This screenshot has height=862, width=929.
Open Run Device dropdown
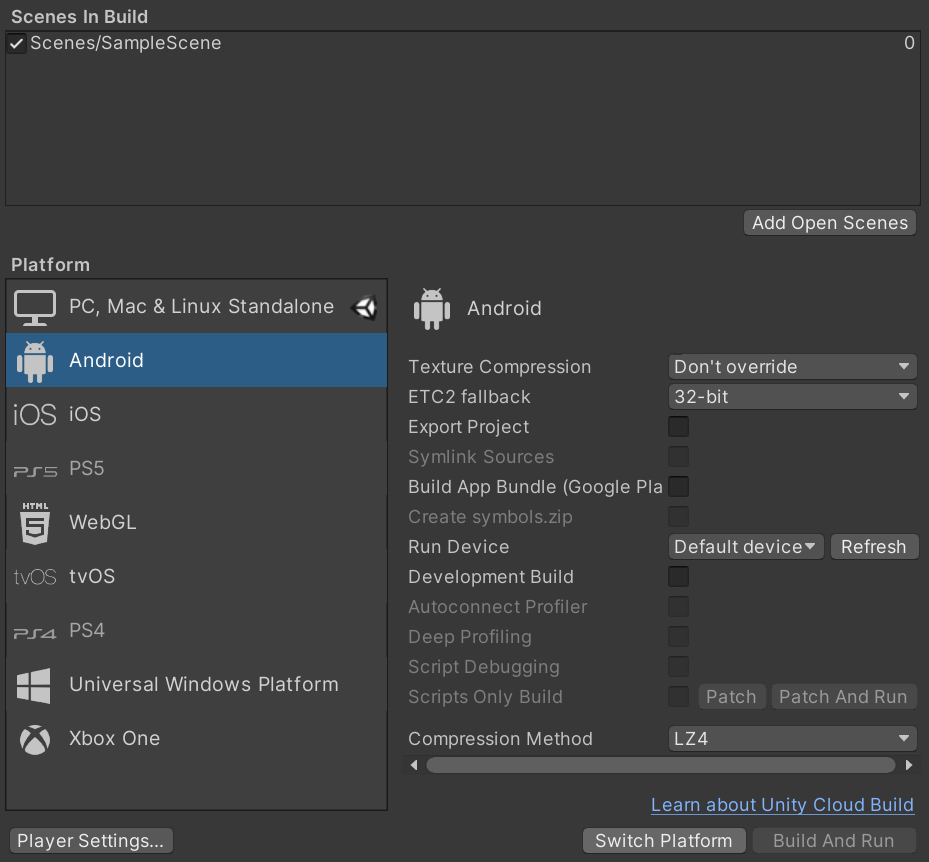coord(746,546)
